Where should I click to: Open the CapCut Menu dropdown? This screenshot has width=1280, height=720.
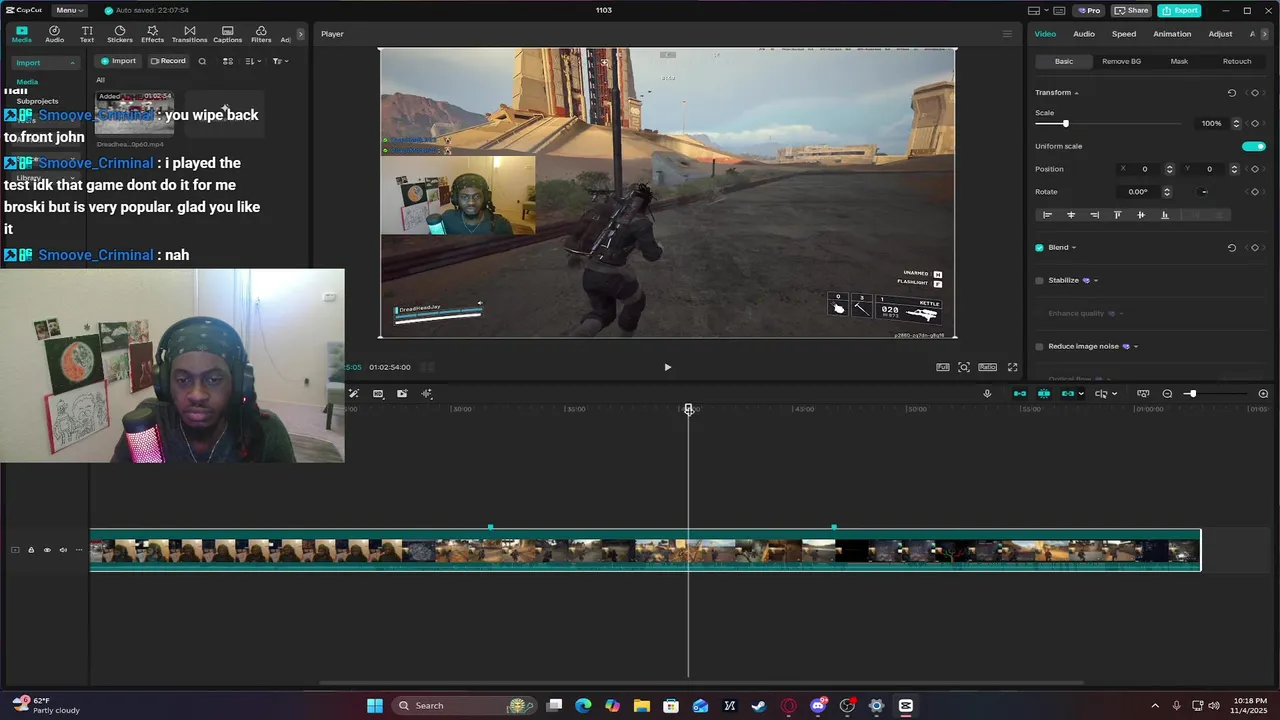69,10
